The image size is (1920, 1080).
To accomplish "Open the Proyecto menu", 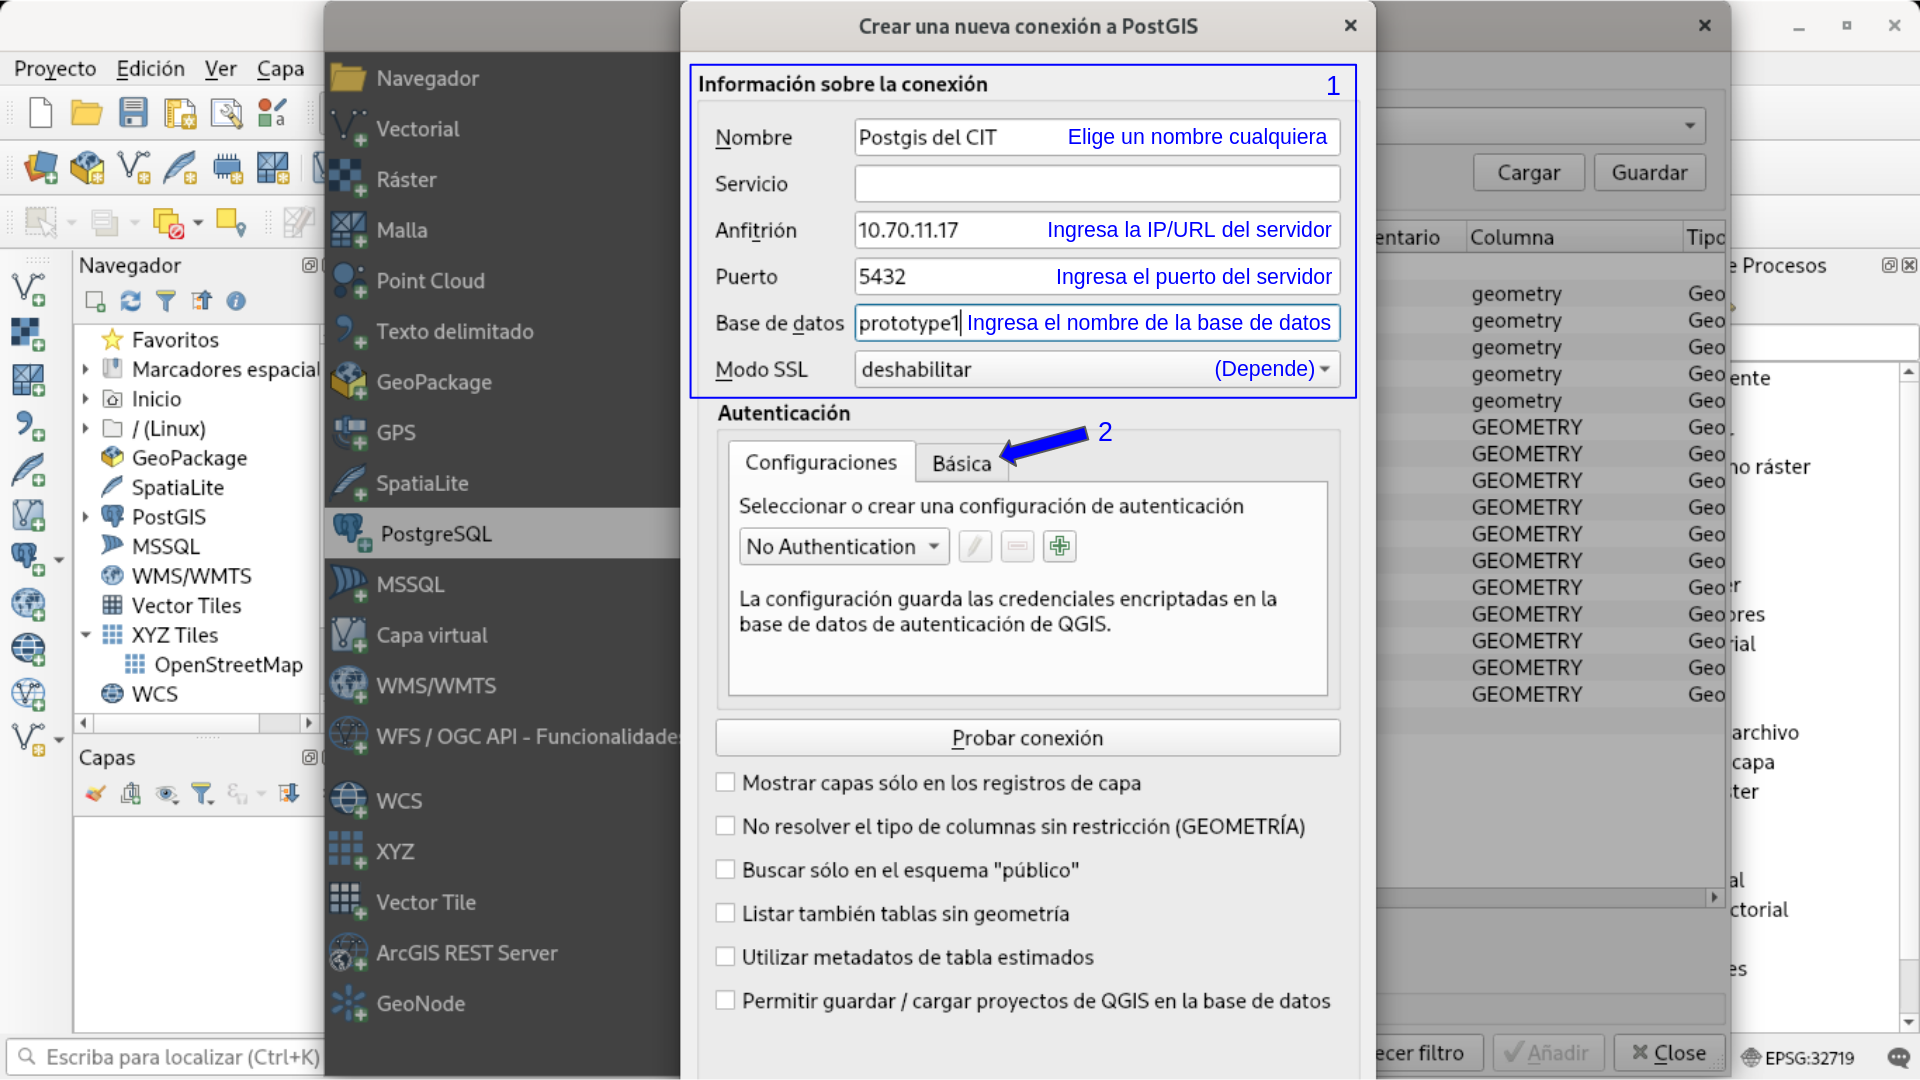I will coord(55,69).
